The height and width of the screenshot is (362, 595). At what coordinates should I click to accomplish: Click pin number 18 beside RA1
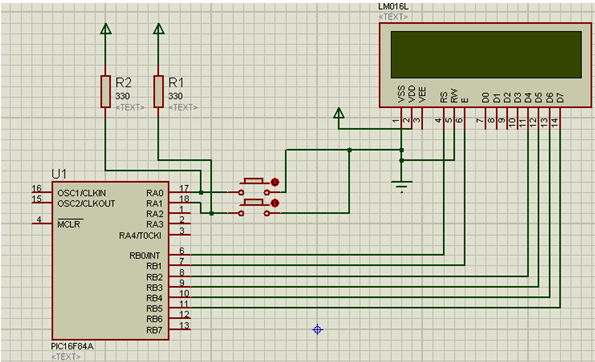[x=184, y=198]
